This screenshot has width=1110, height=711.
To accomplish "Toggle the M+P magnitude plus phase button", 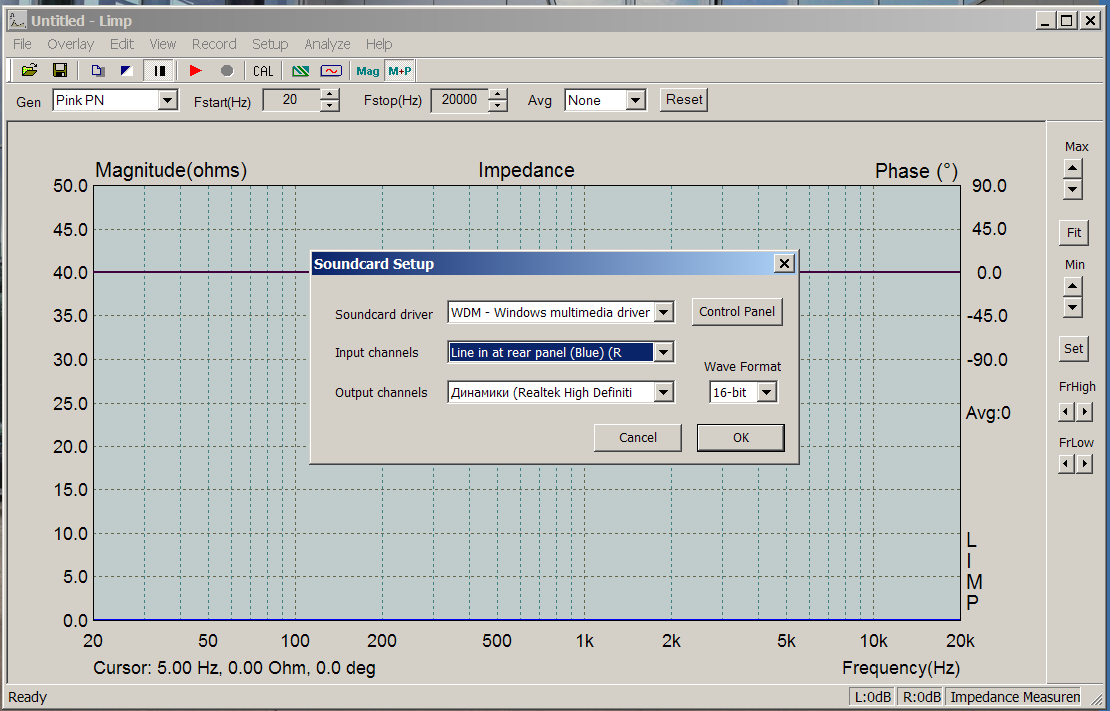I will (x=400, y=70).
